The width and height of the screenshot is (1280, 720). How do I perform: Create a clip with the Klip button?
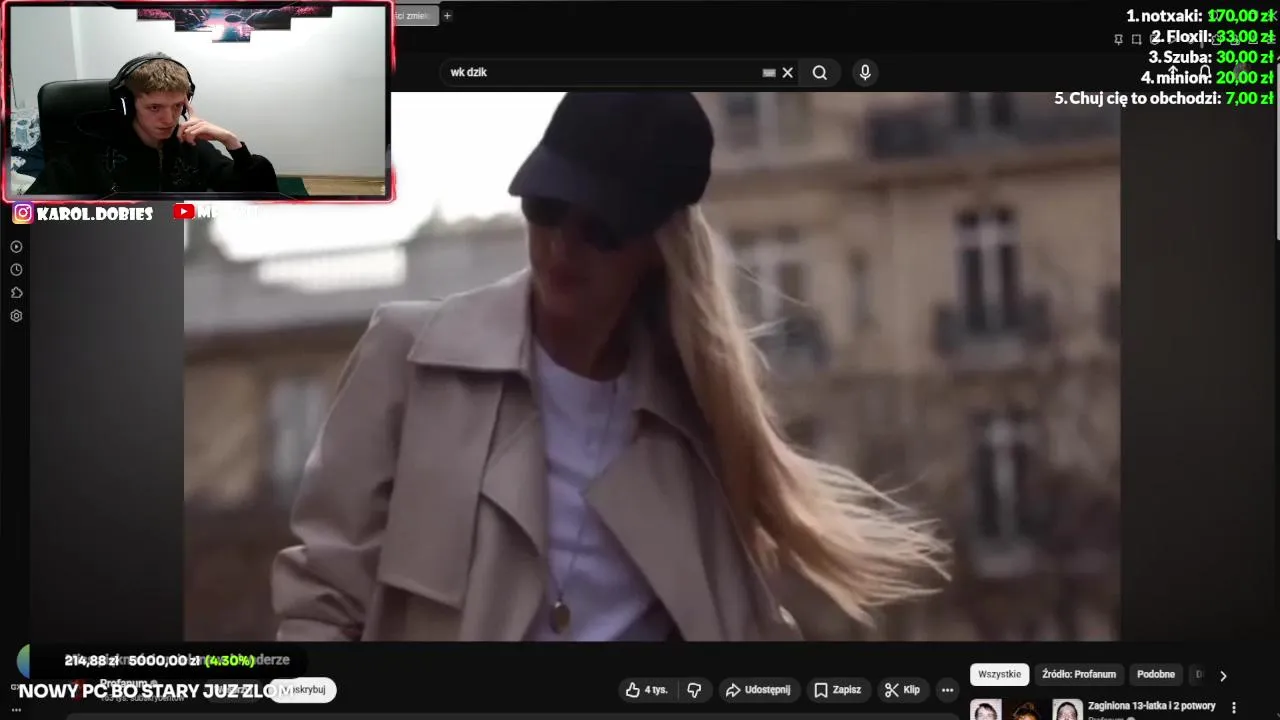tap(902, 690)
